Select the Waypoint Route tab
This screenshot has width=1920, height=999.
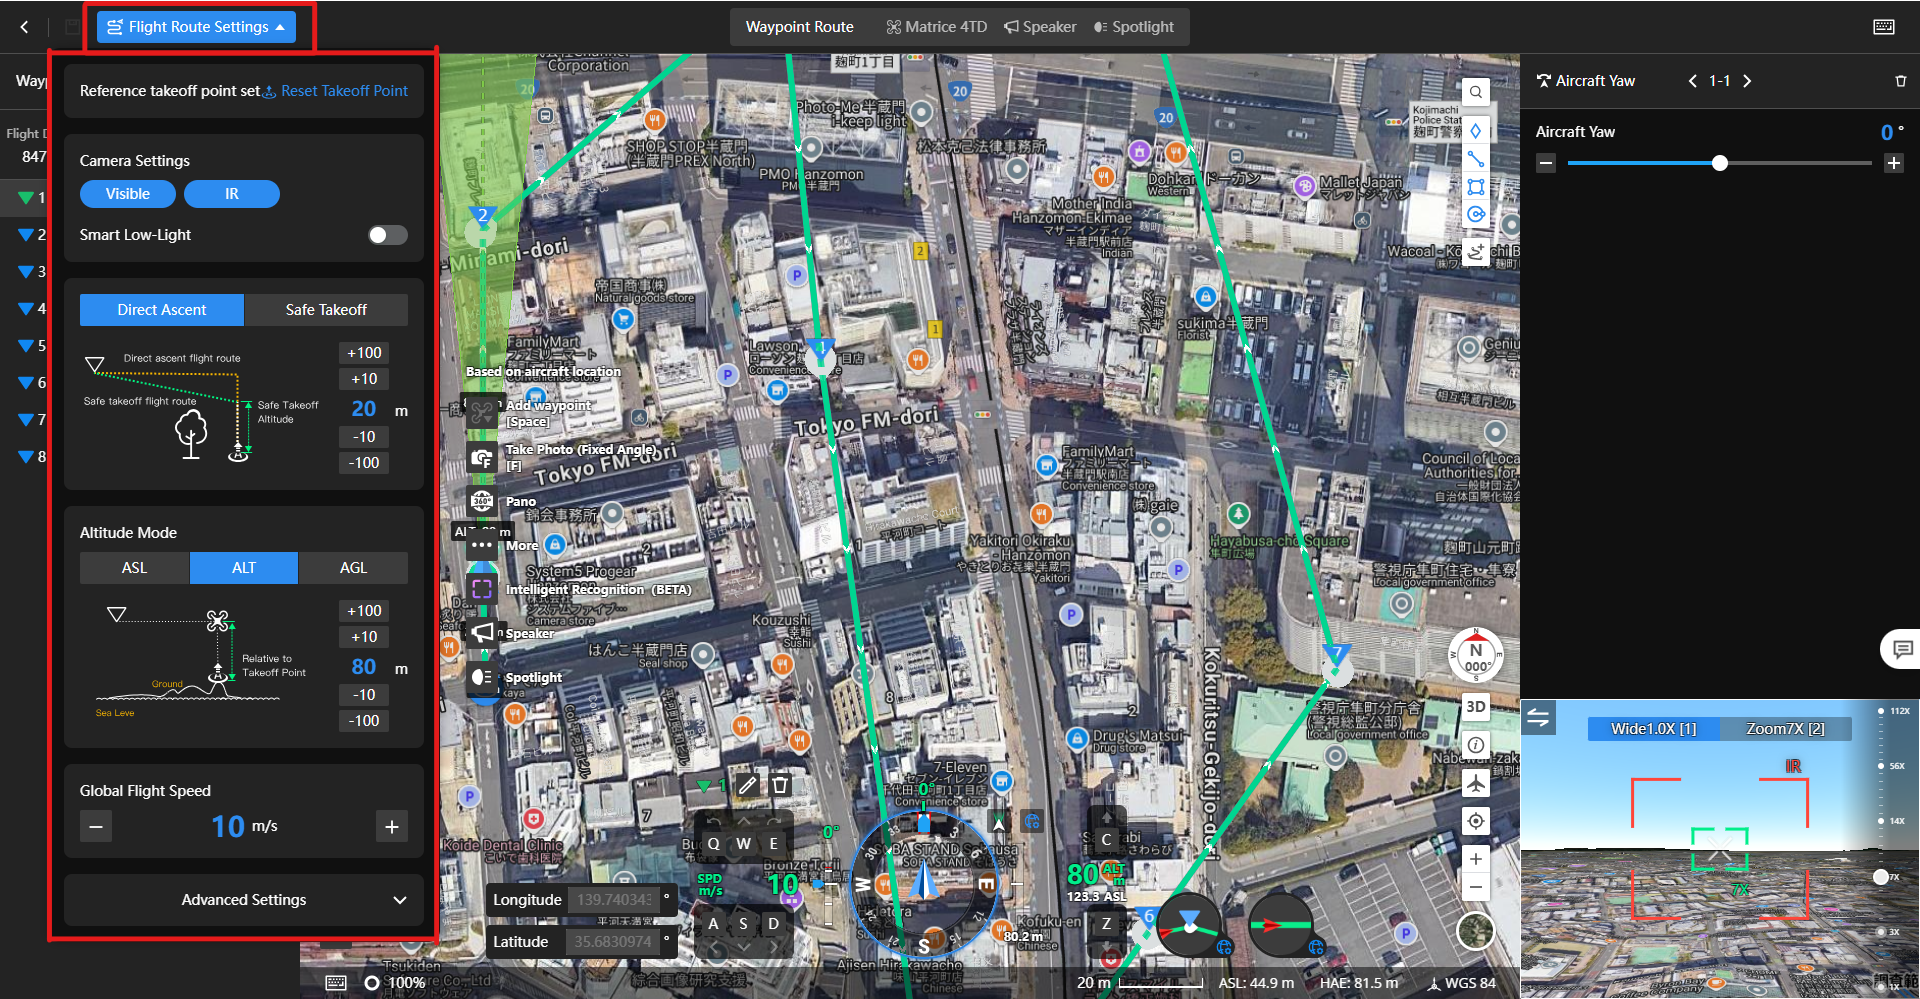coord(800,27)
